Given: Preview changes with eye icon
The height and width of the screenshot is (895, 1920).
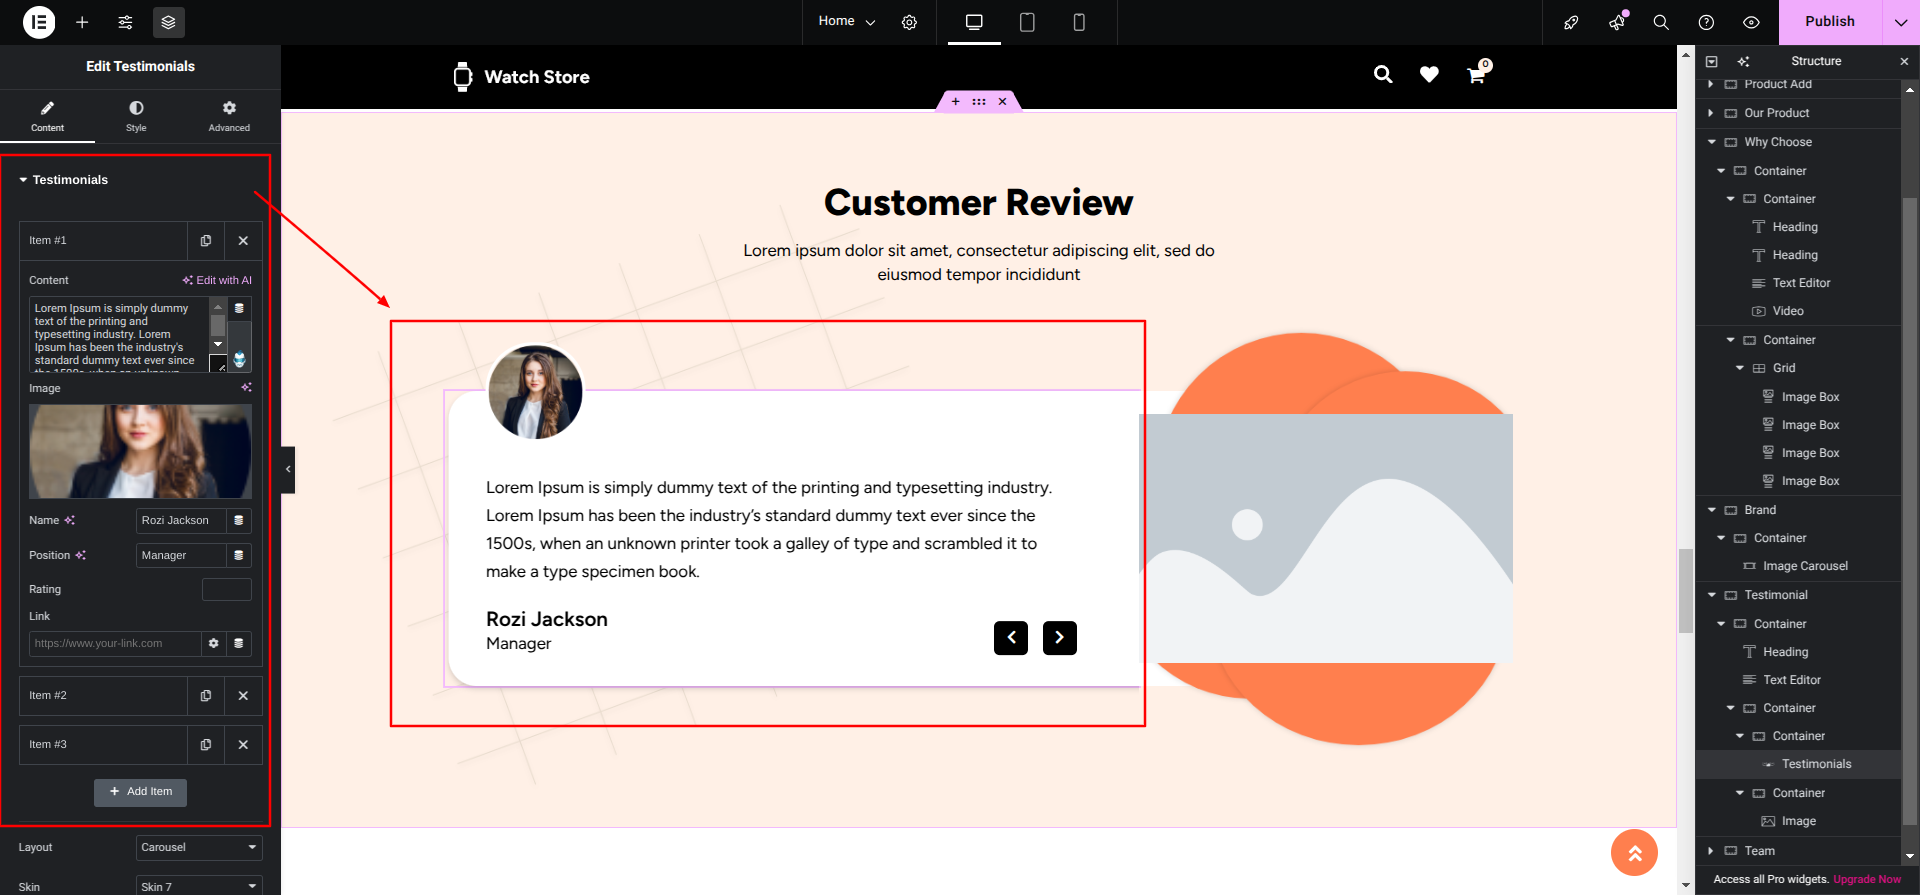Looking at the screenshot, I should pyautogui.click(x=1751, y=22).
